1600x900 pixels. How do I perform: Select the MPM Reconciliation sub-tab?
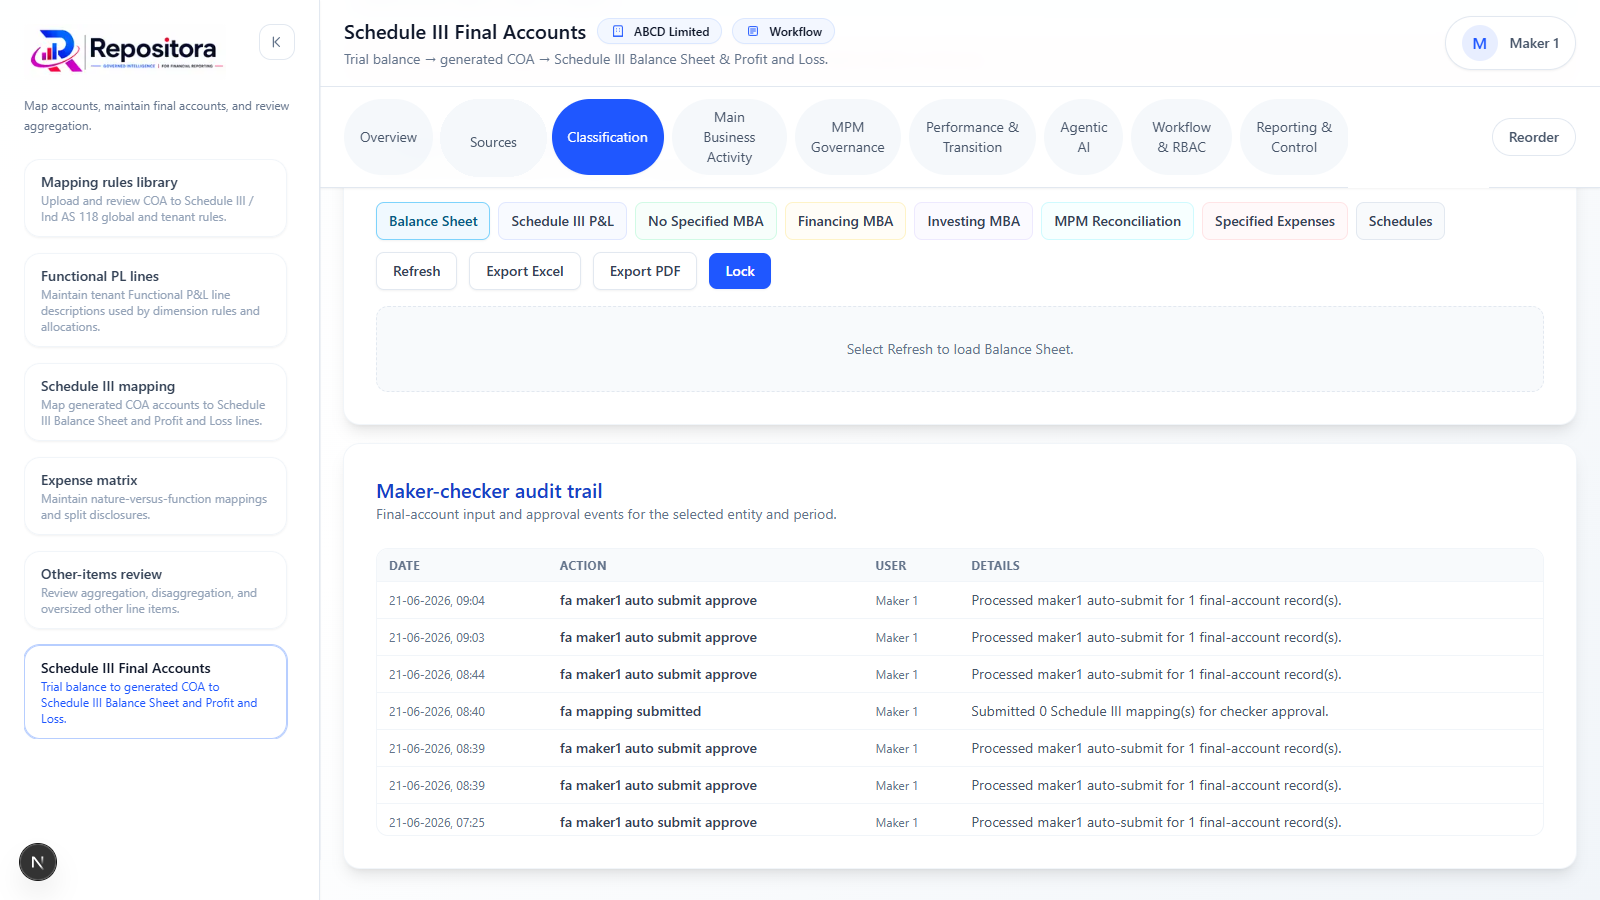click(x=1117, y=221)
